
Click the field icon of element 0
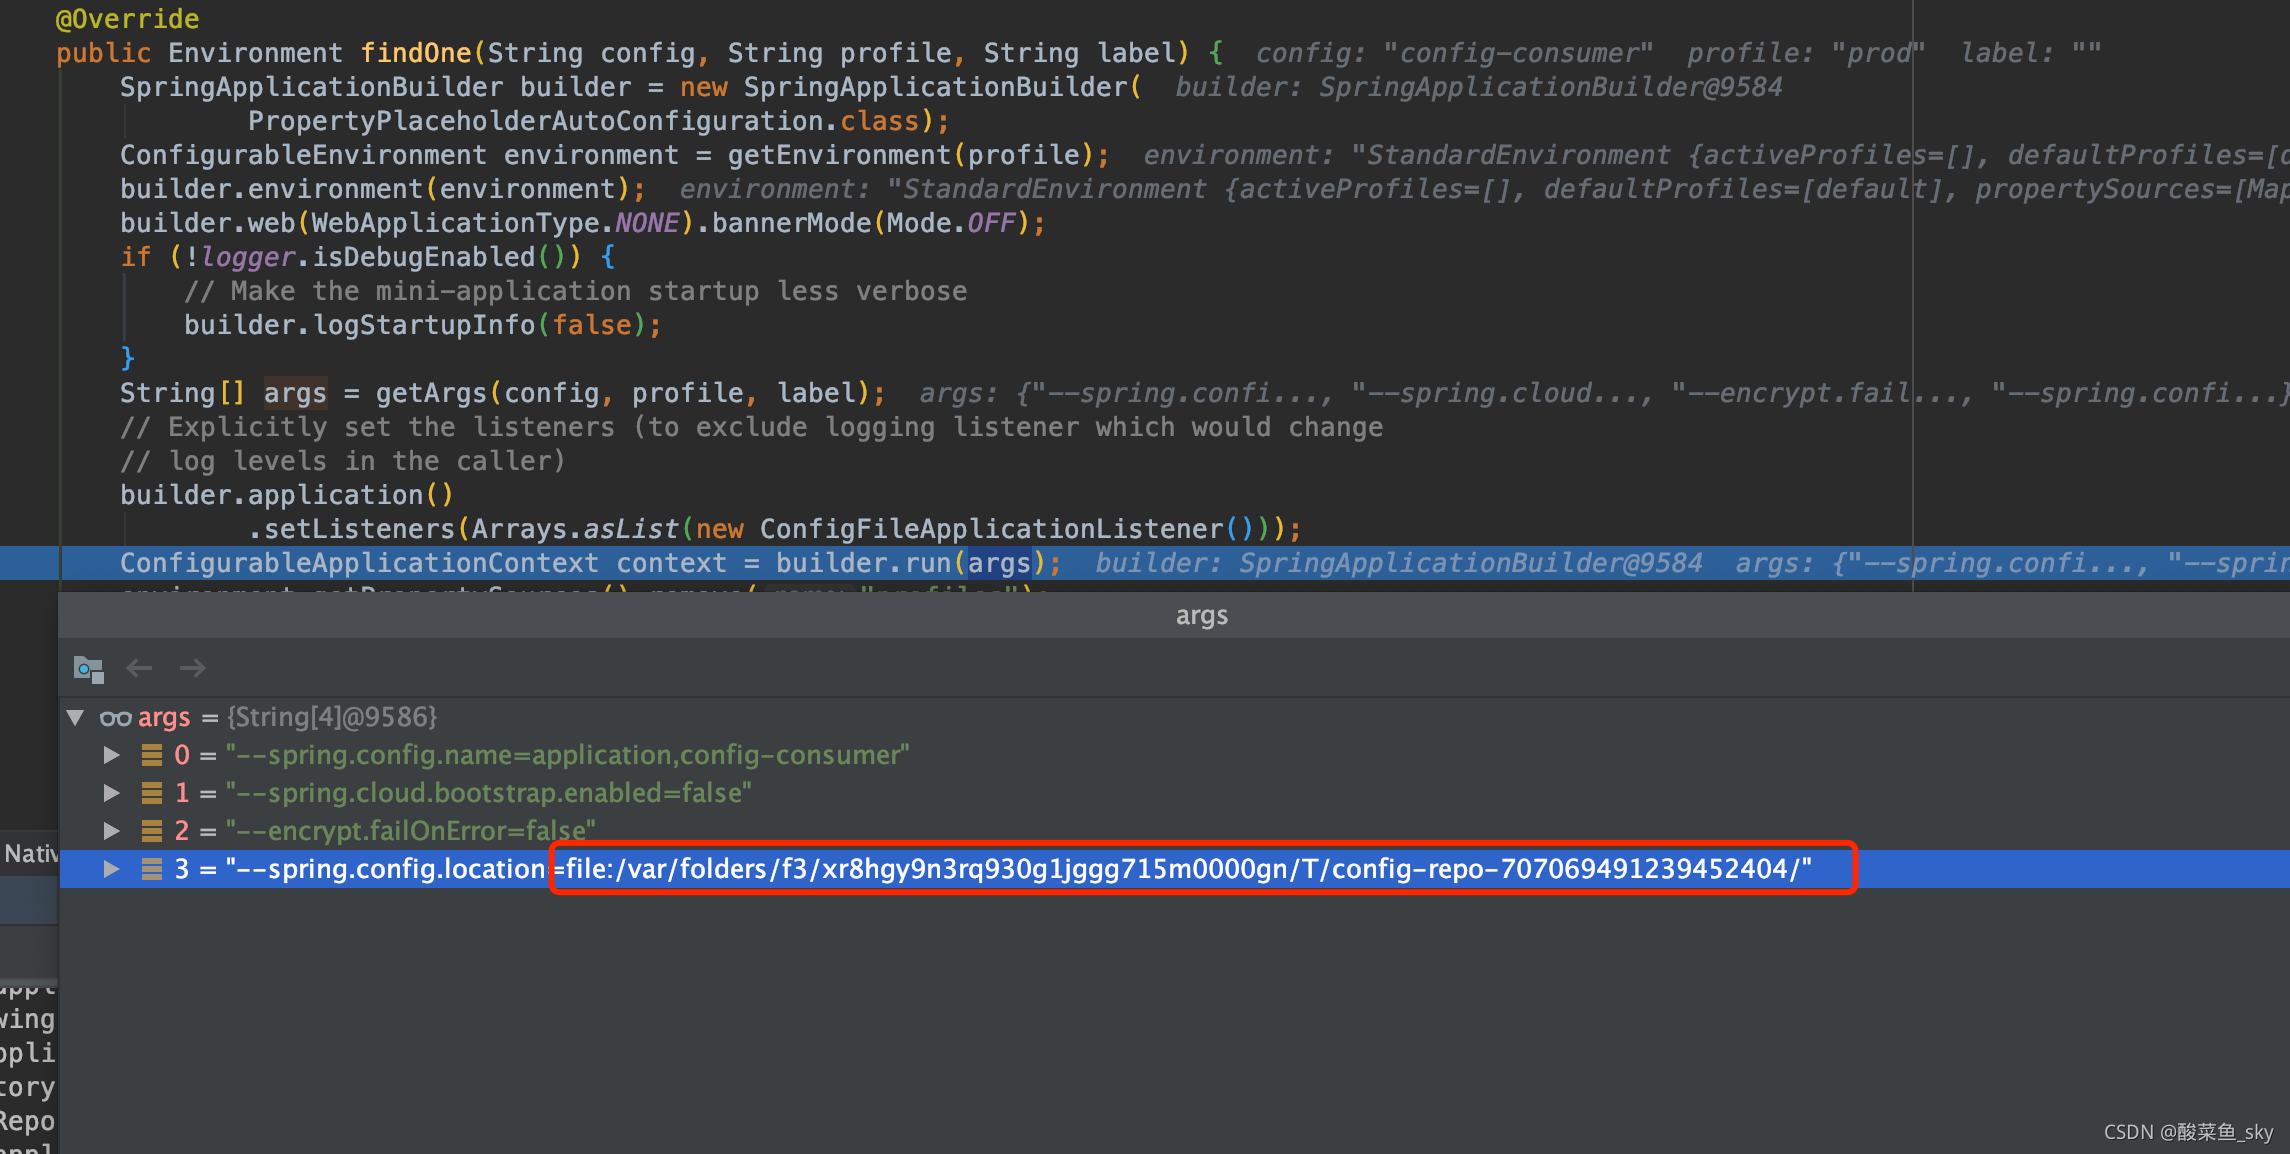(x=152, y=755)
